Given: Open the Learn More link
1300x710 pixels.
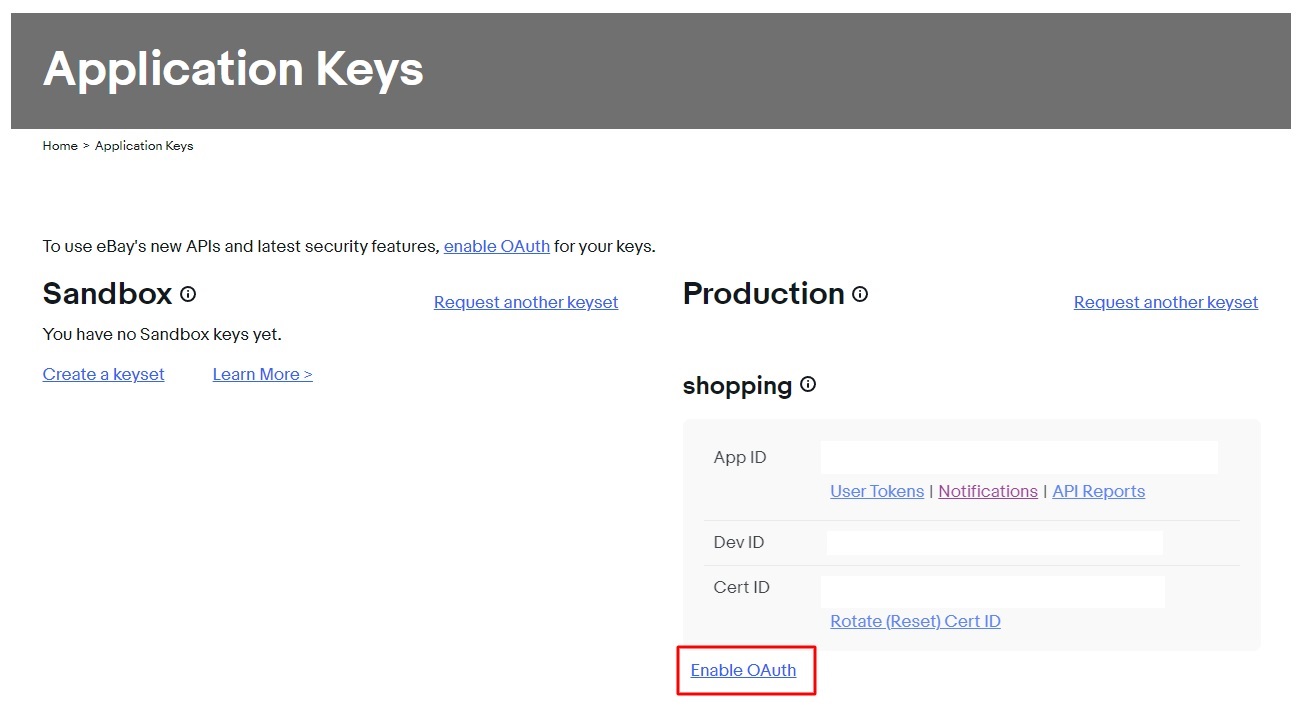Looking at the screenshot, I should [263, 374].
